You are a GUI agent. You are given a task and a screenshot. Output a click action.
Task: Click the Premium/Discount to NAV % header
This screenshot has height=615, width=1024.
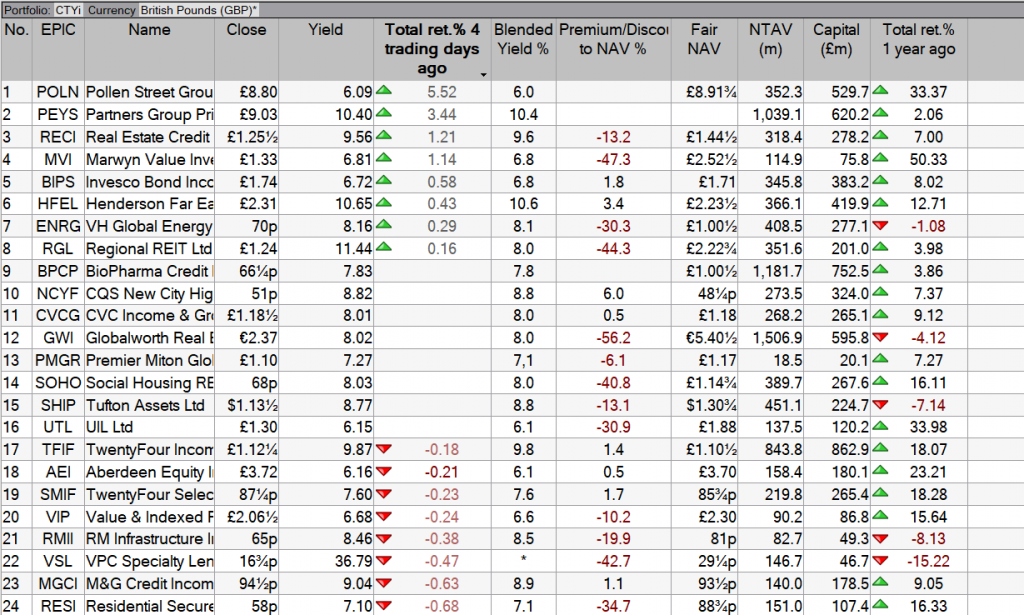click(x=613, y=39)
